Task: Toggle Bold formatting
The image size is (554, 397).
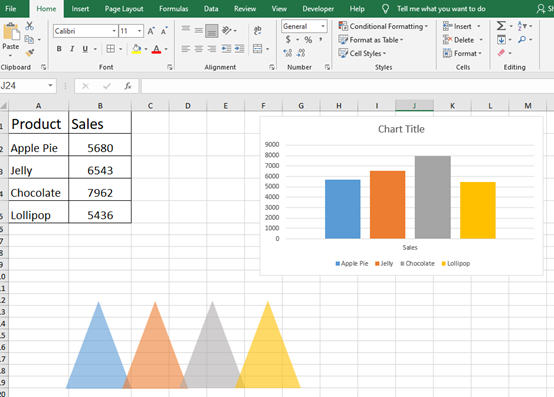Action: pos(59,49)
